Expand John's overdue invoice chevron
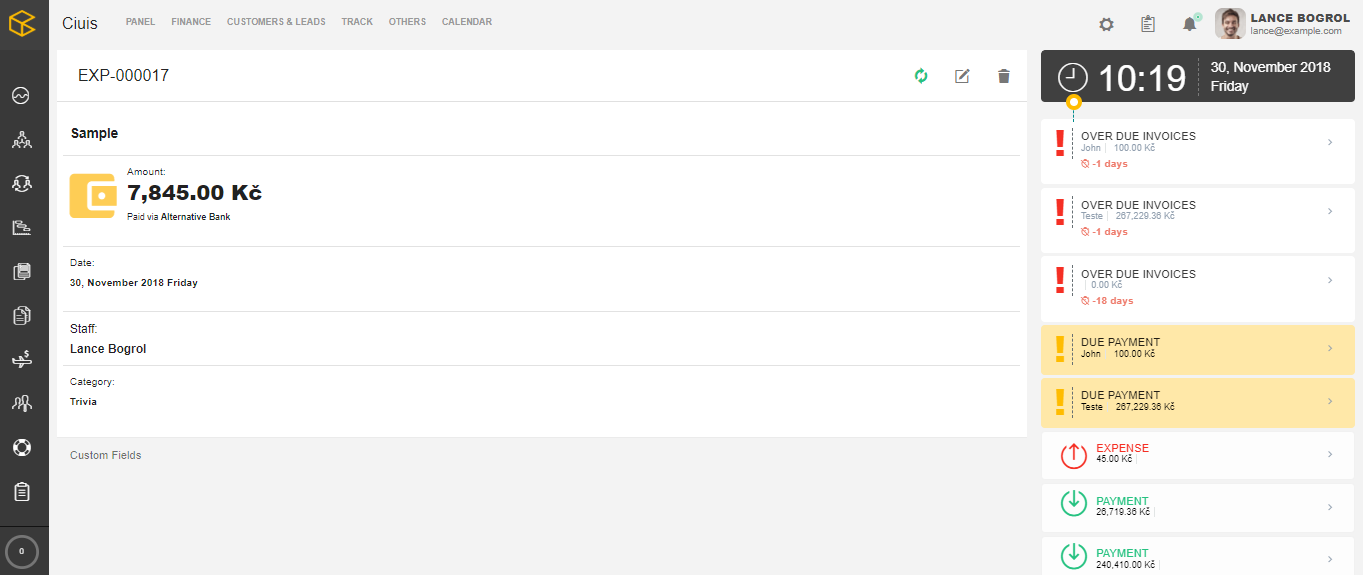 point(1330,142)
